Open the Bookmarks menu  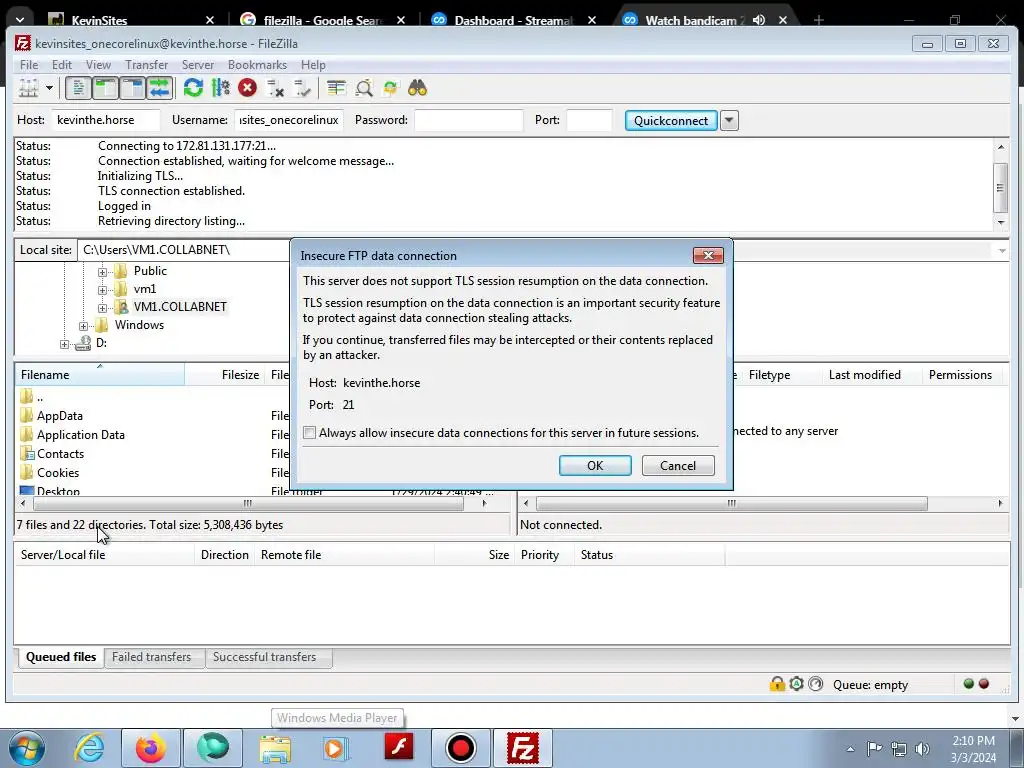tap(257, 65)
